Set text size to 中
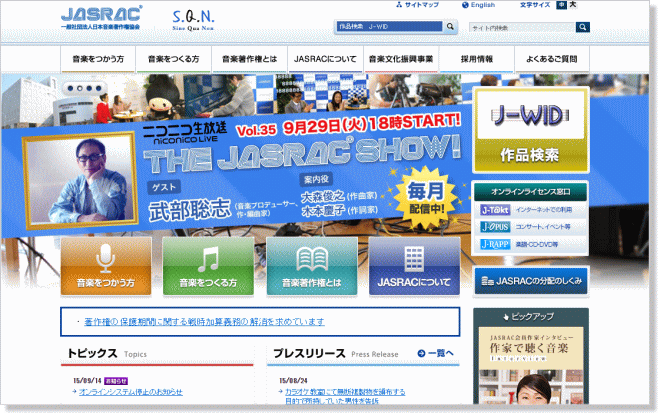This screenshot has width=658, height=413. (561, 5)
